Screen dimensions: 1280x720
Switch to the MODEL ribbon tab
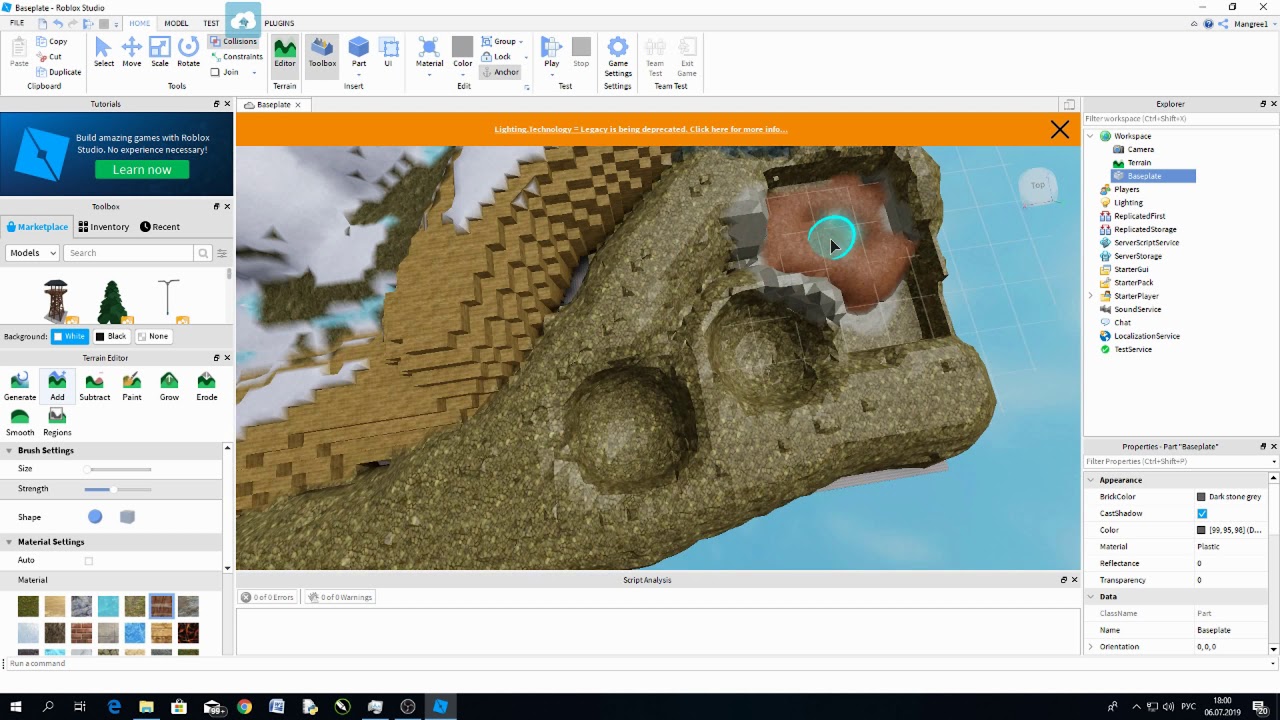(176, 23)
